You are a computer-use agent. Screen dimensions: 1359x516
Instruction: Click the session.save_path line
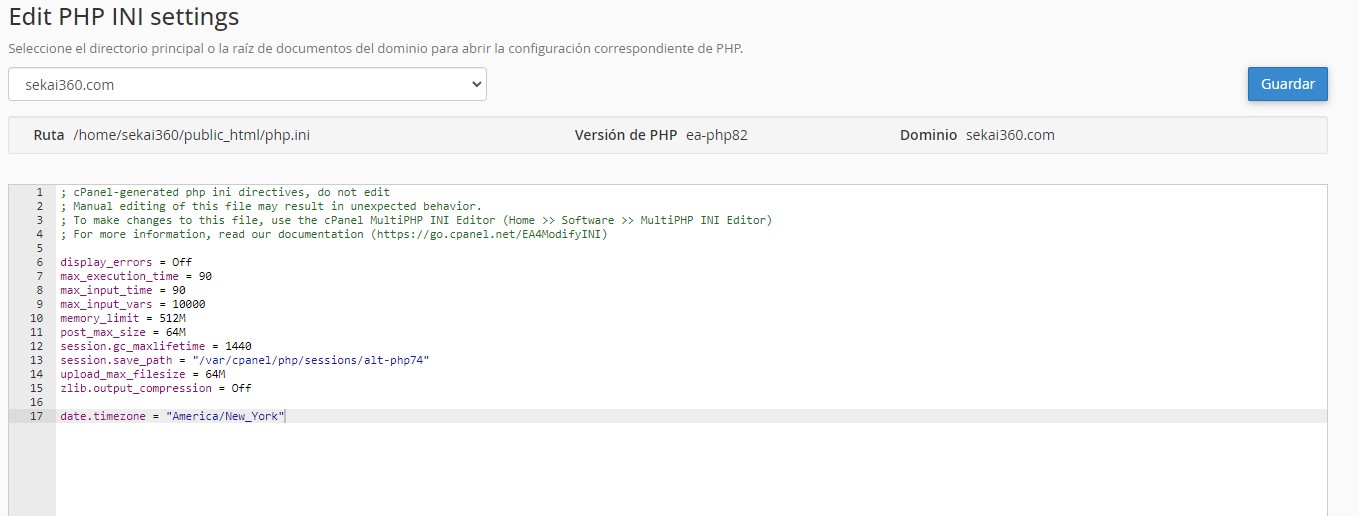coord(245,360)
